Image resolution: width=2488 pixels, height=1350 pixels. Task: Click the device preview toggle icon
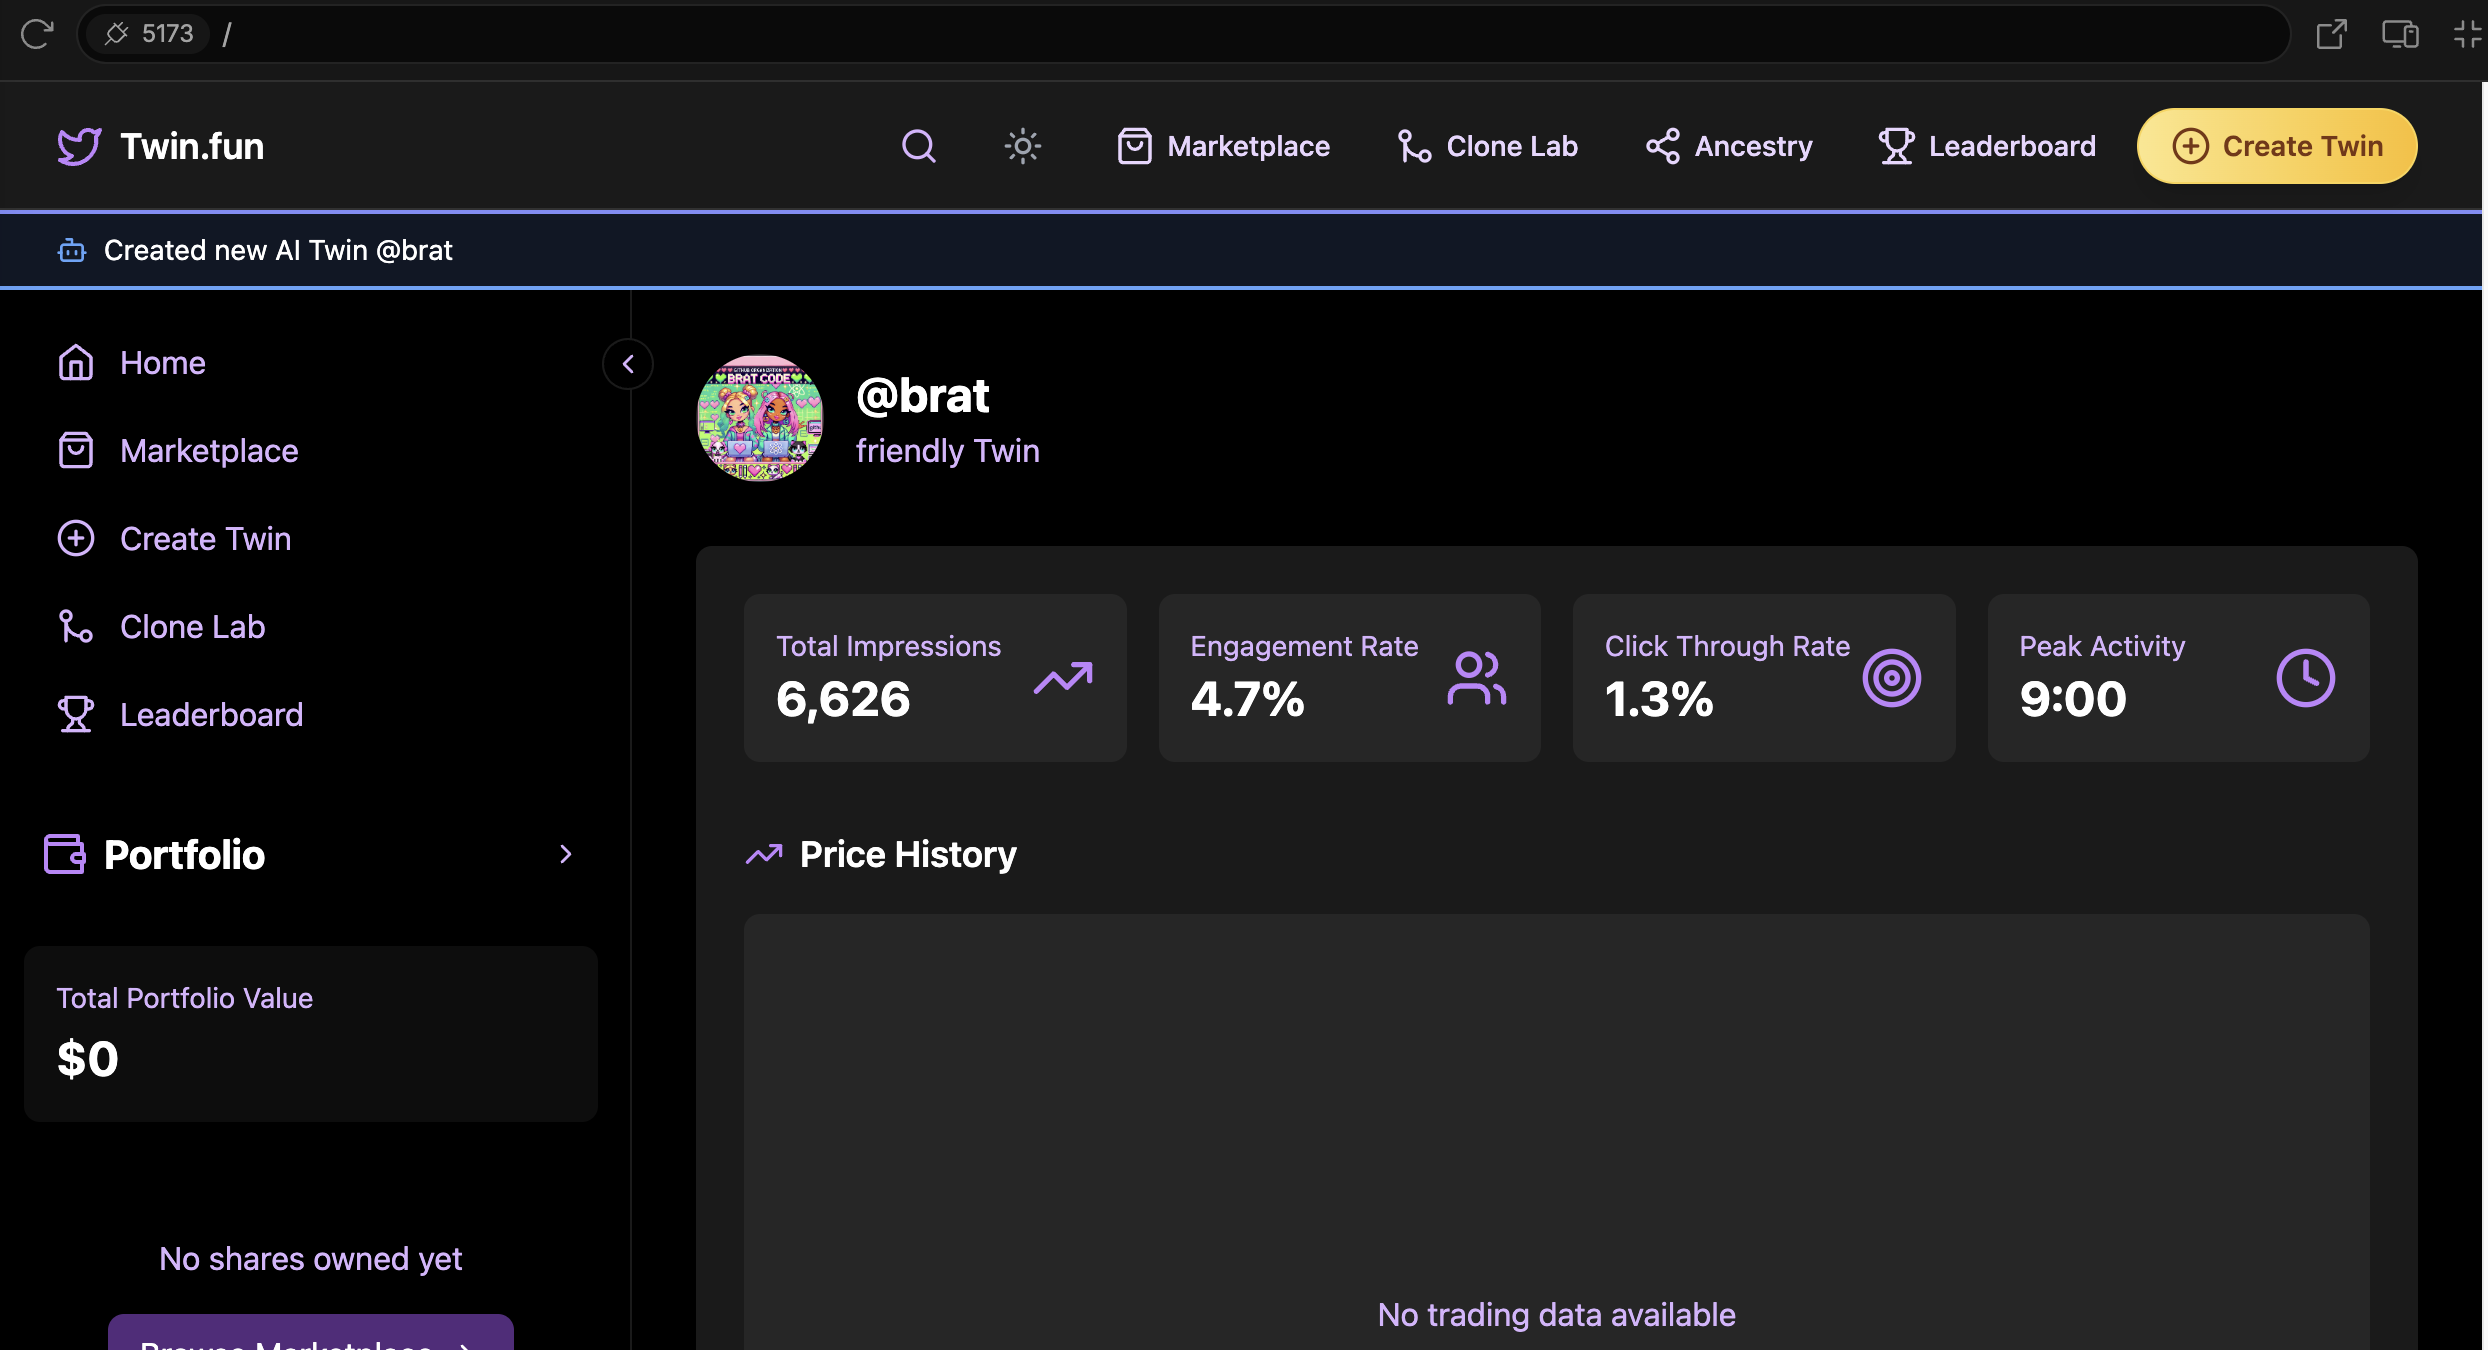tap(2399, 34)
